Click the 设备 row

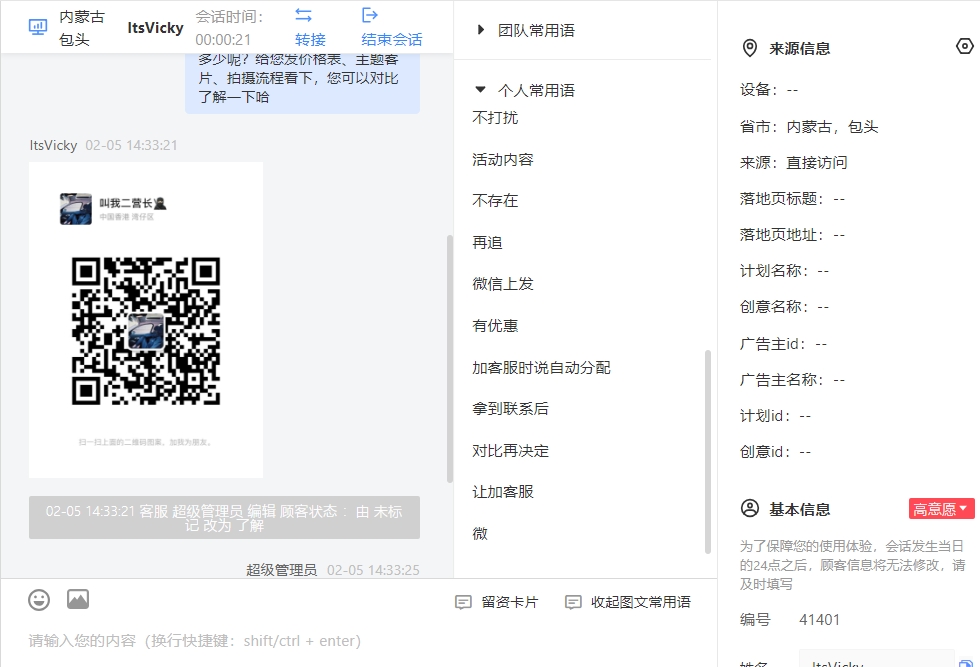coord(769,90)
